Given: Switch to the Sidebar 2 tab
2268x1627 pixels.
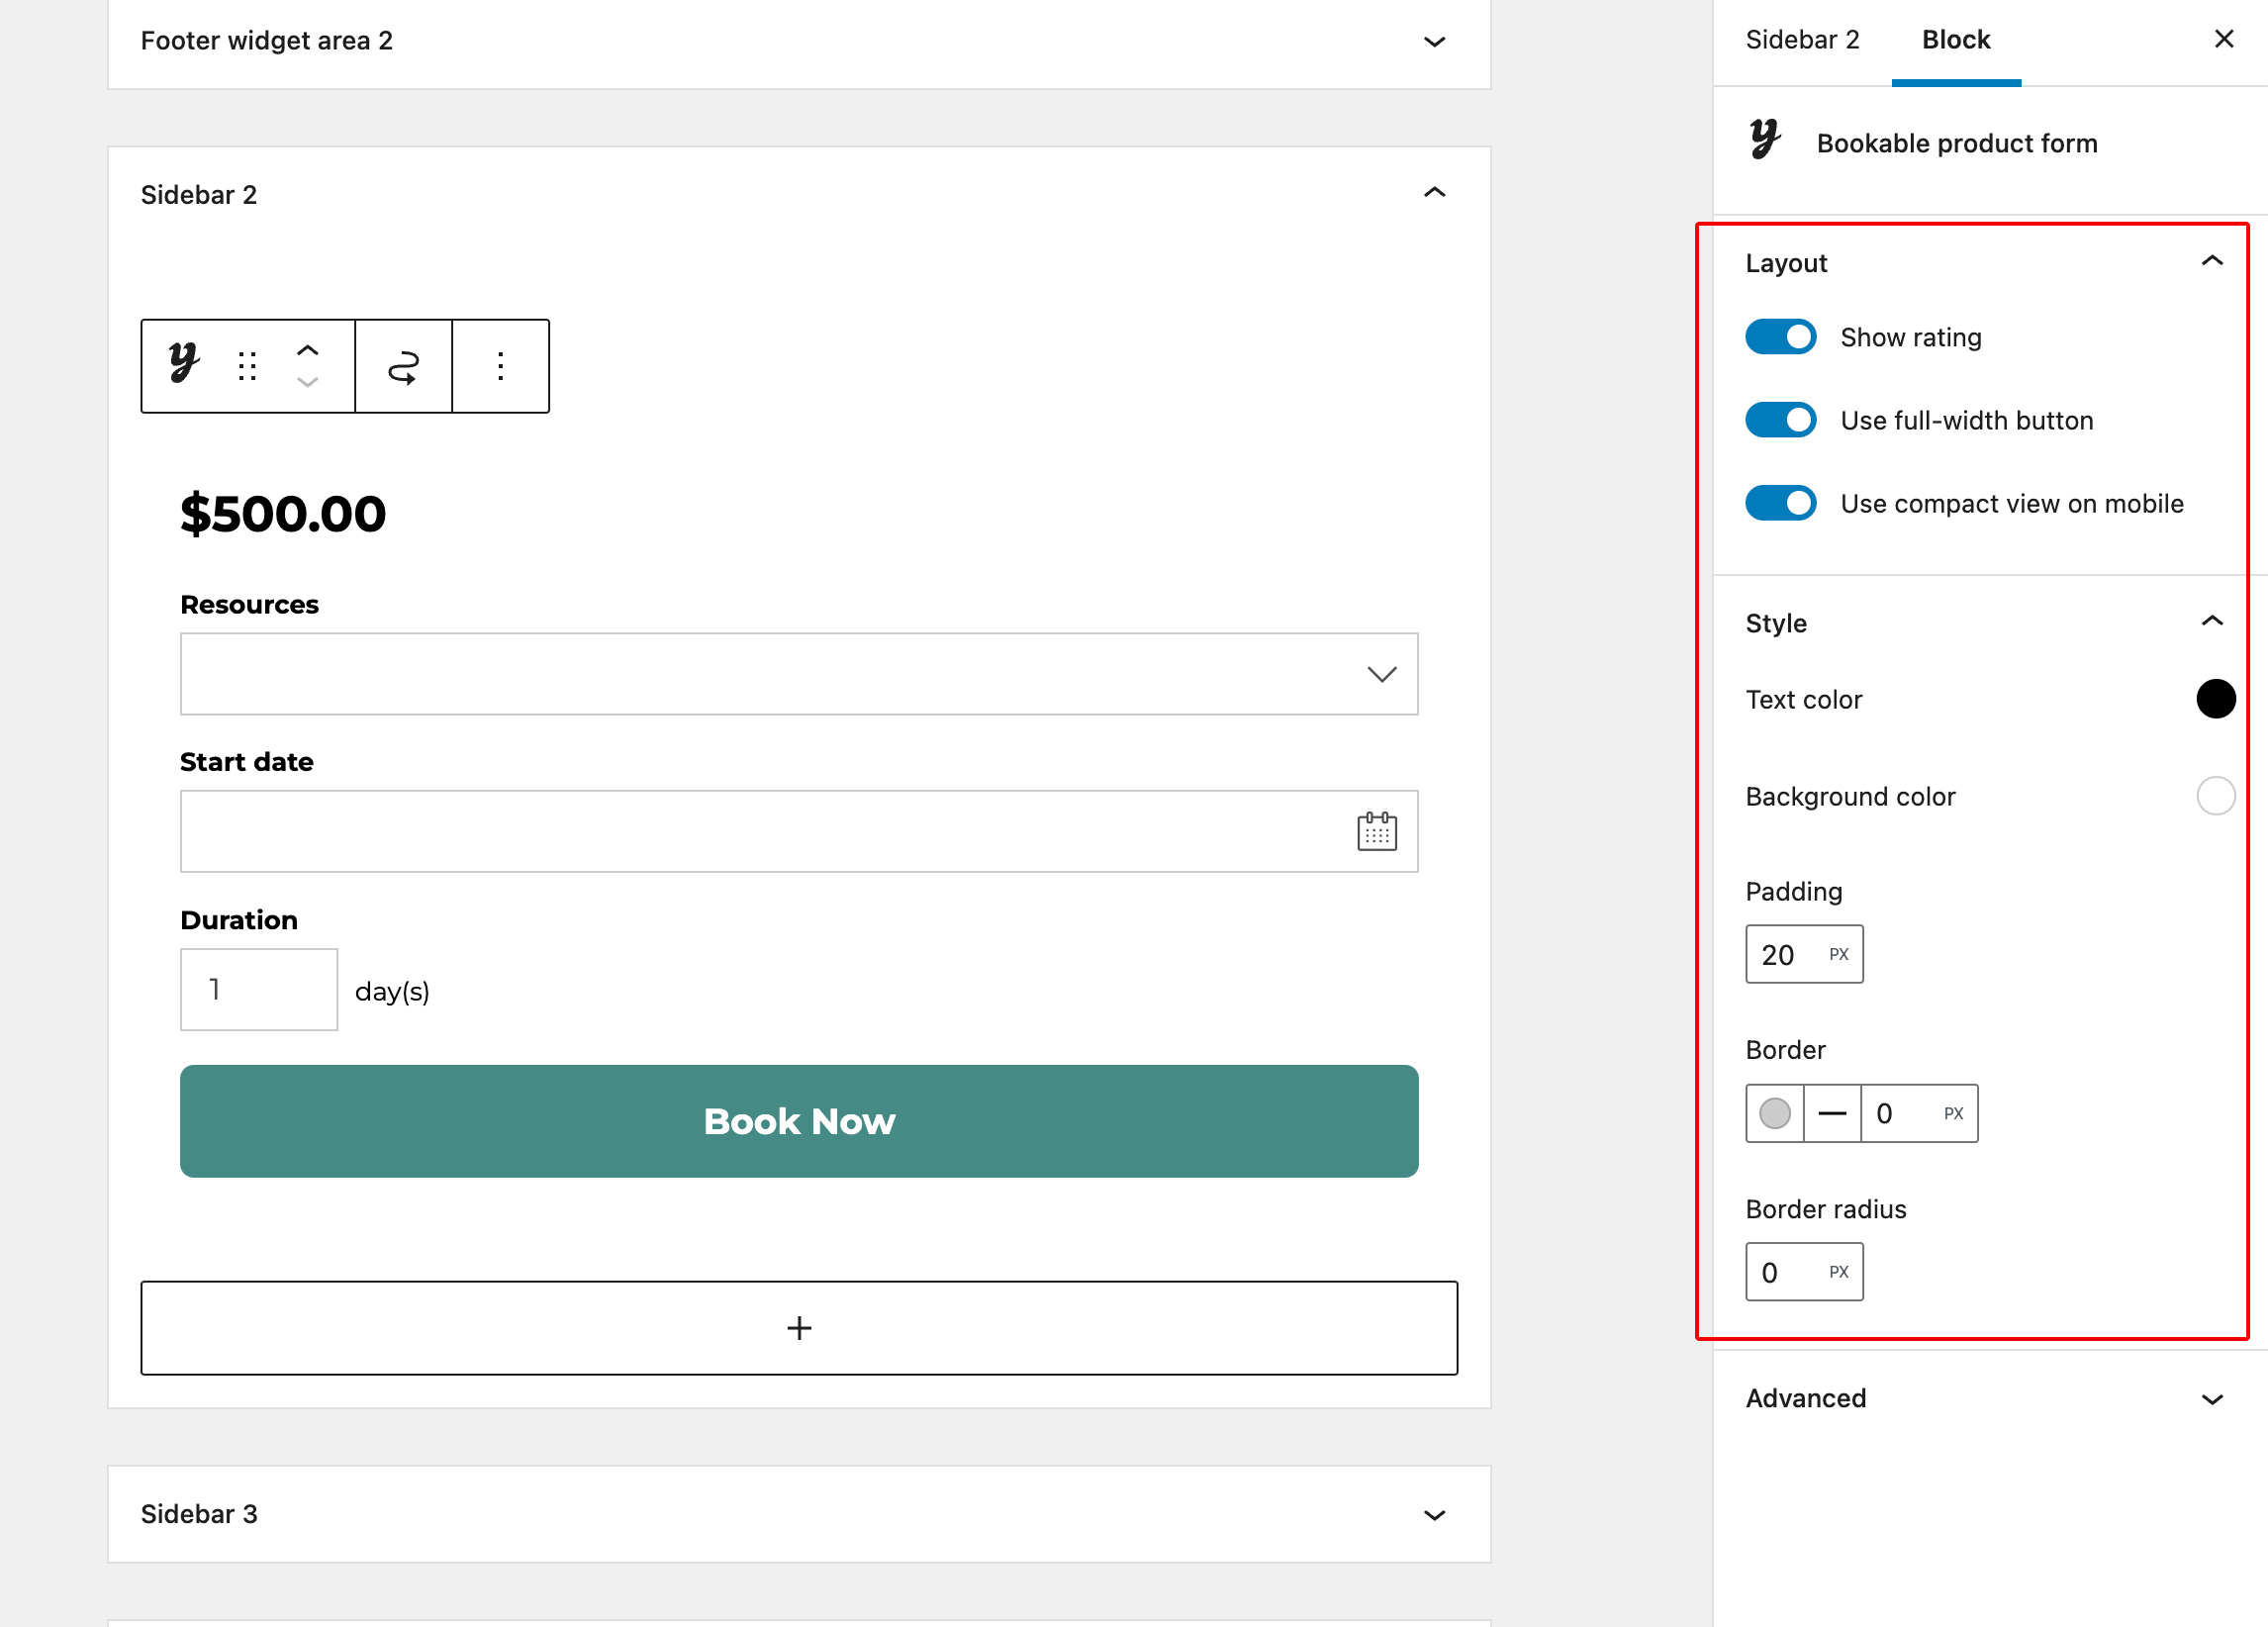Looking at the screenshot, I should pos(1802,40).
